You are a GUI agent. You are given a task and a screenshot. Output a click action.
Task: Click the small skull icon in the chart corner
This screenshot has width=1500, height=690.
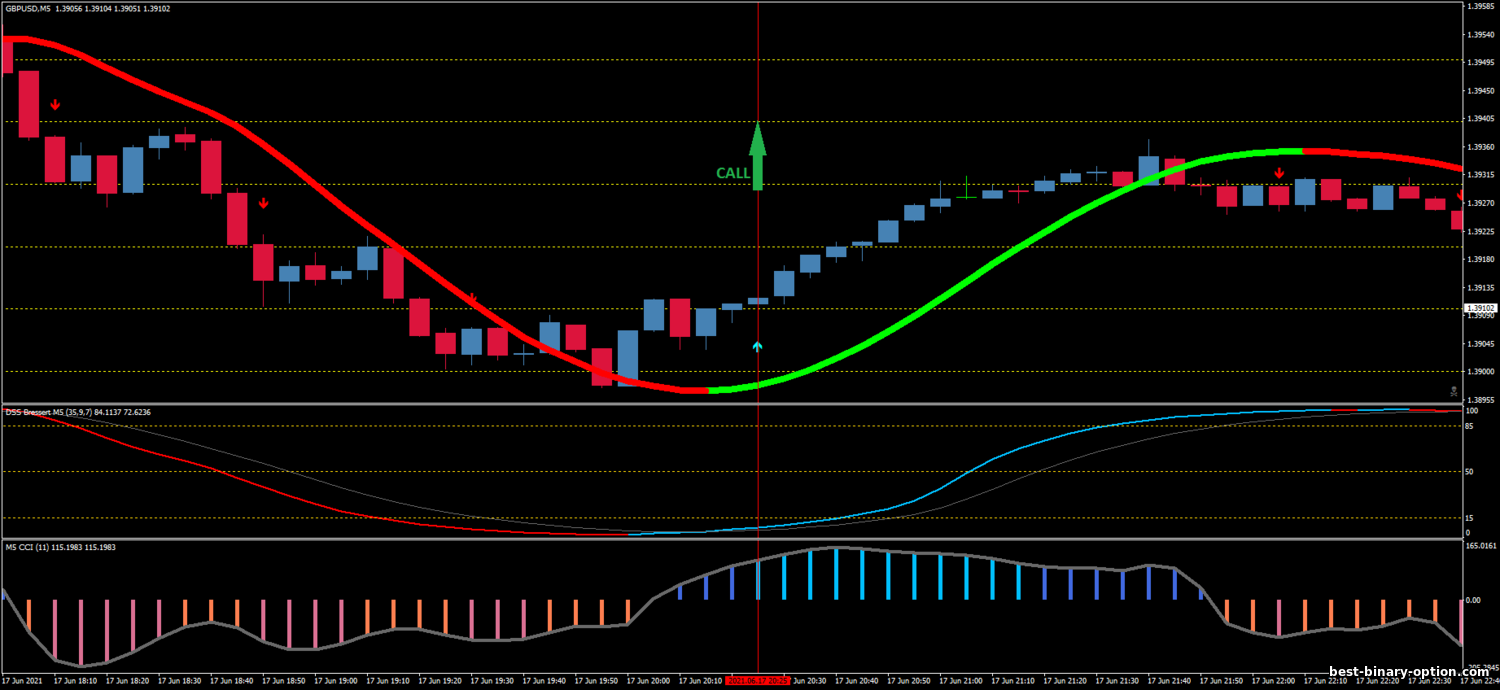tap(1454, 391)
